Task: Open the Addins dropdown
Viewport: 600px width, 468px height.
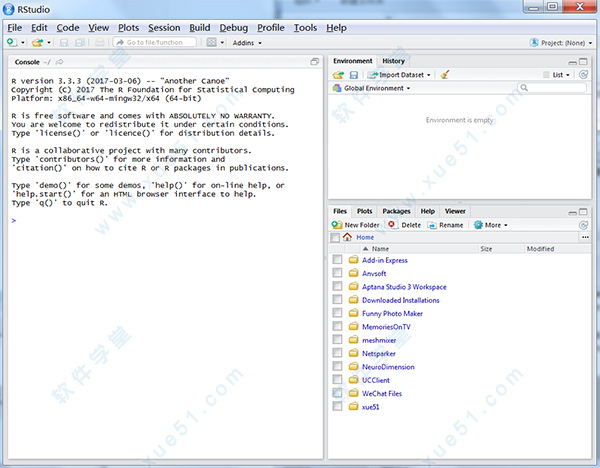Action: point(247,43)
